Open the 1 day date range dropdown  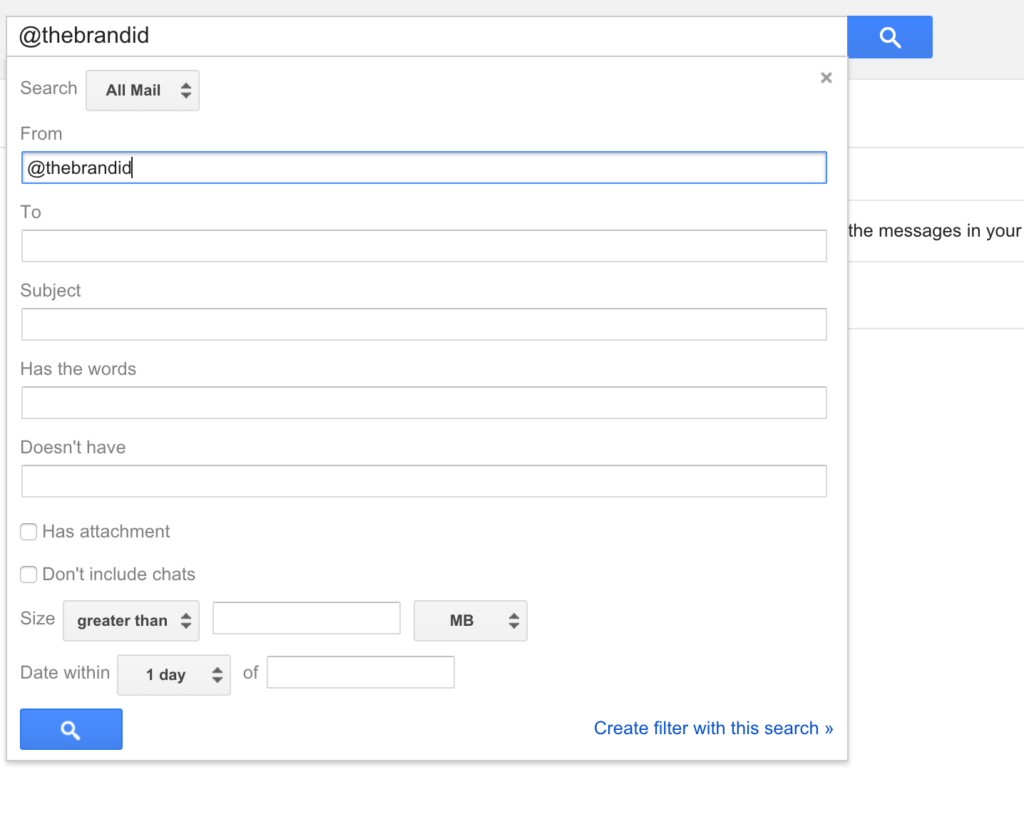click(x=173, y=675)
